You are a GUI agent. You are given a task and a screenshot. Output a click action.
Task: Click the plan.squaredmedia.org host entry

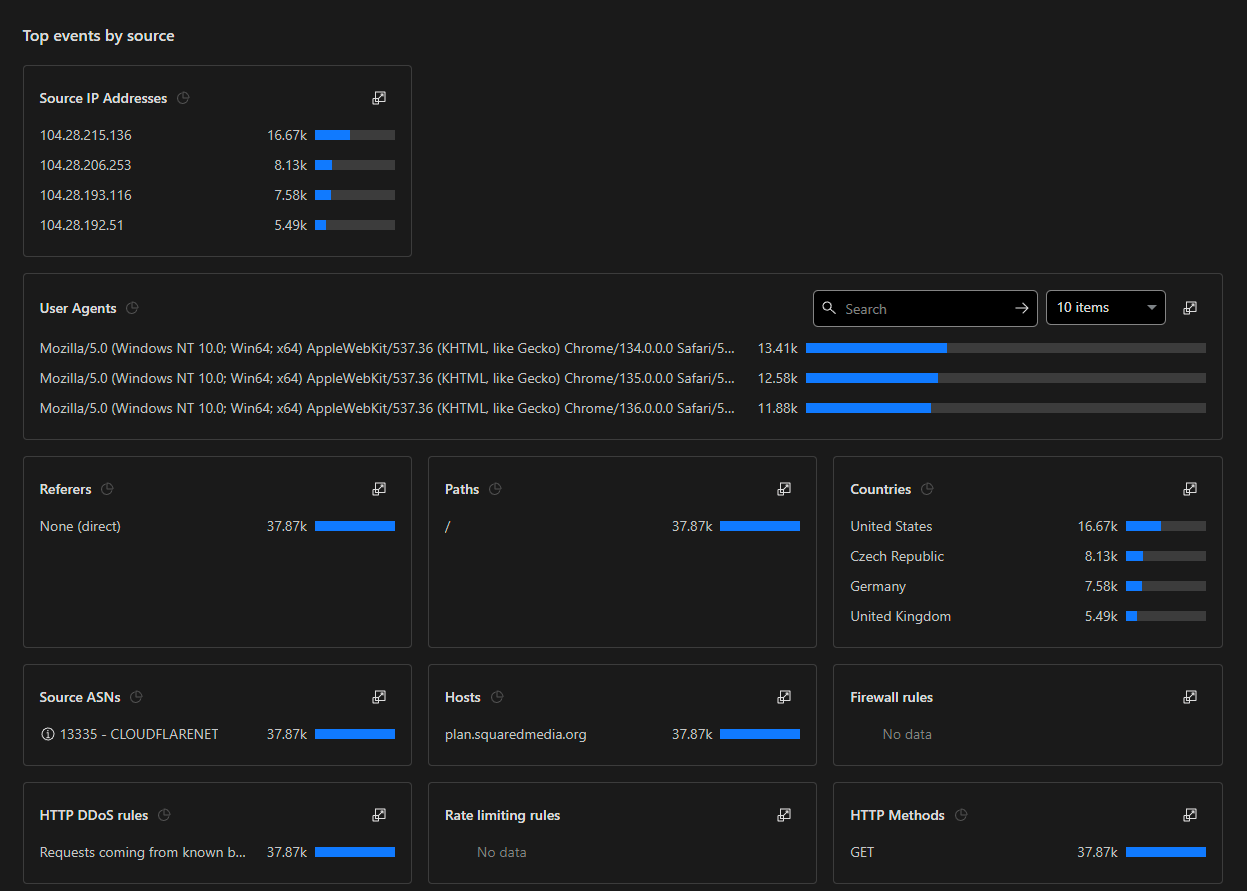pyautogui.click(x=515, y=734)
